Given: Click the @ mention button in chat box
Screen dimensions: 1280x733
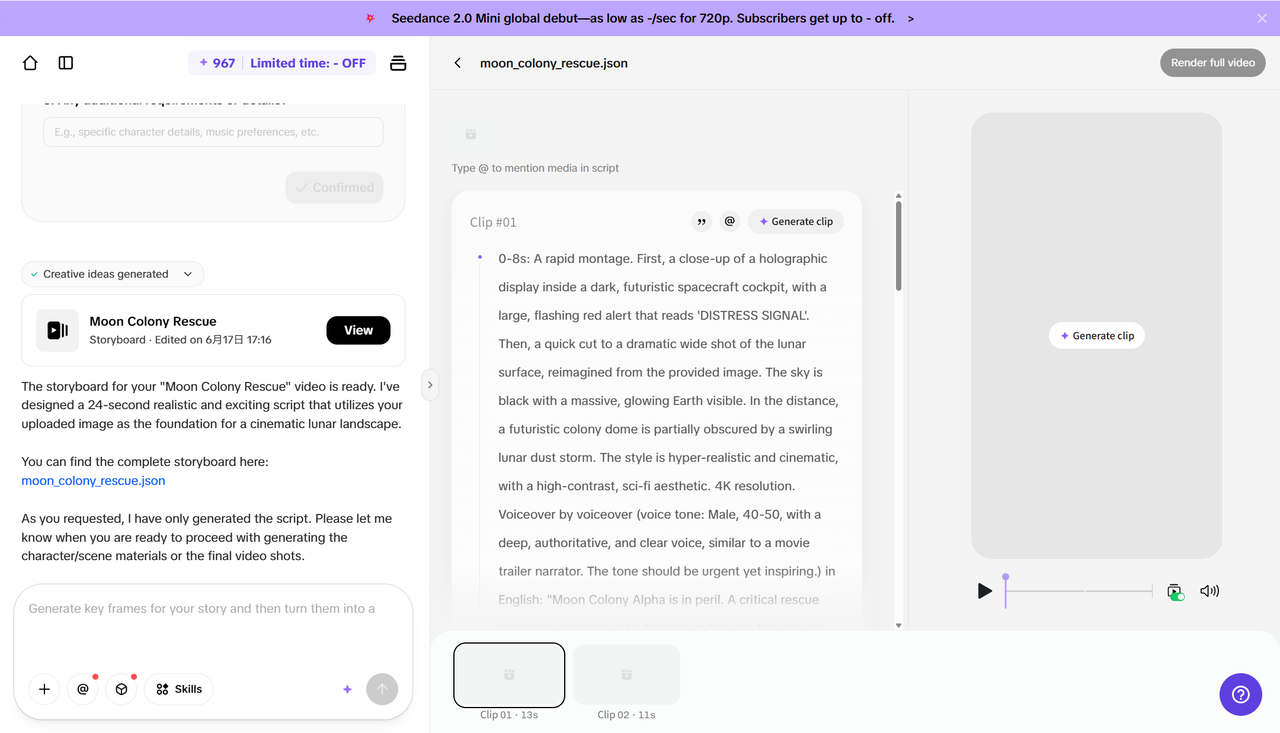Looking at the screenshot, I should point(83,689).
